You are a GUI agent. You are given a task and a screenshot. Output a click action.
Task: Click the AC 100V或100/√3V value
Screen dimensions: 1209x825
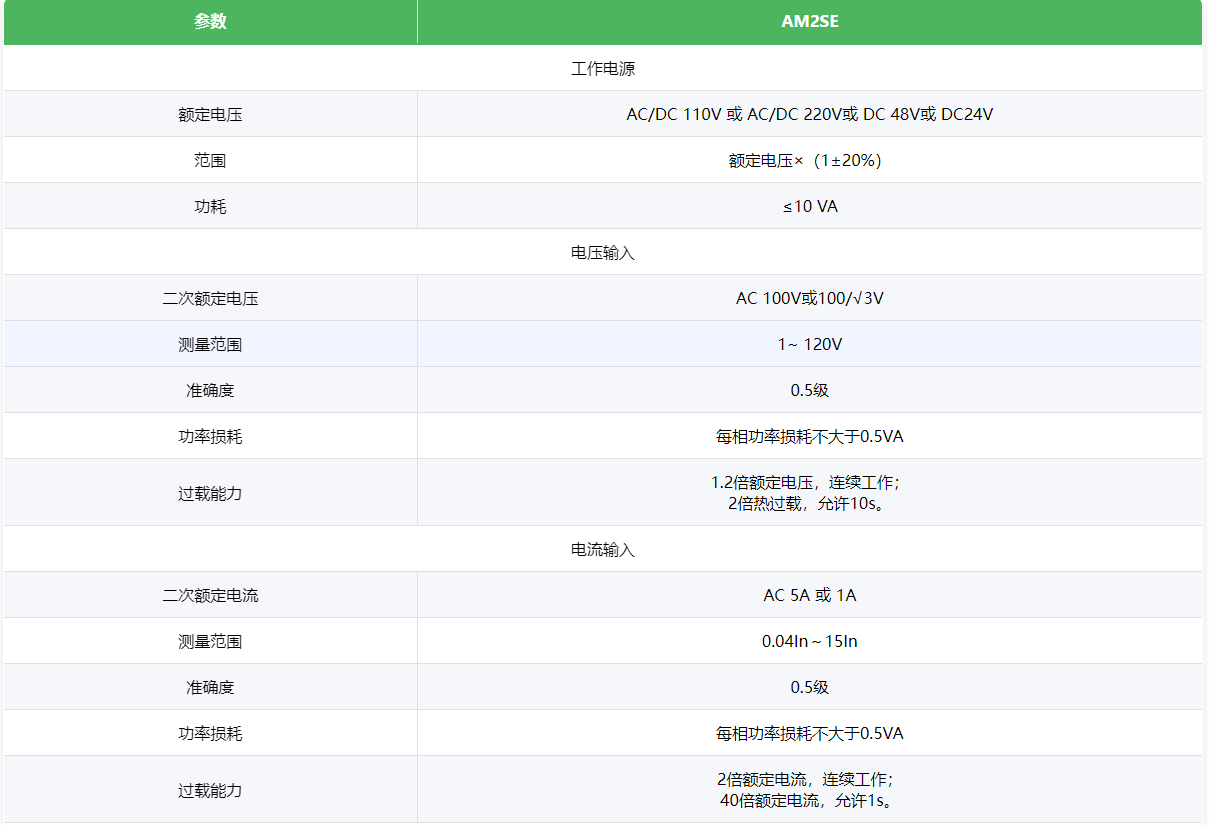pos(810,298)
